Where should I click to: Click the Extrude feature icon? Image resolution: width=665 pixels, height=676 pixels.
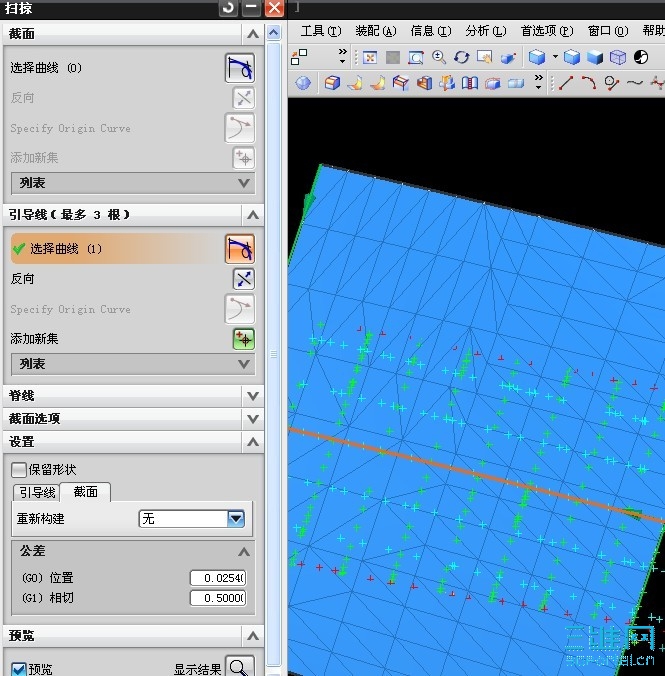click(332, 82)
